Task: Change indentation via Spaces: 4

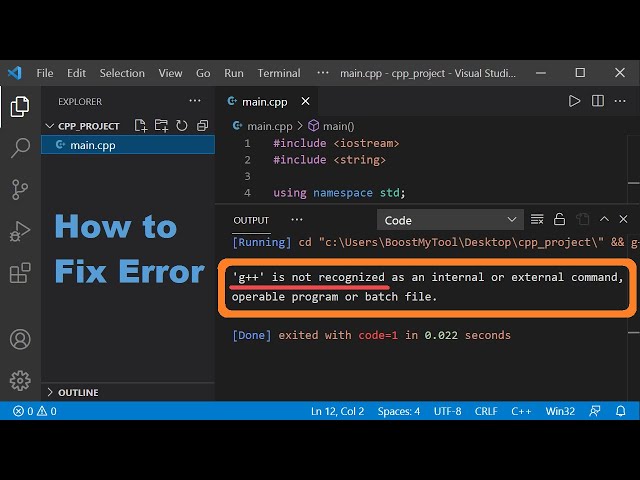Action: (398, 411)
